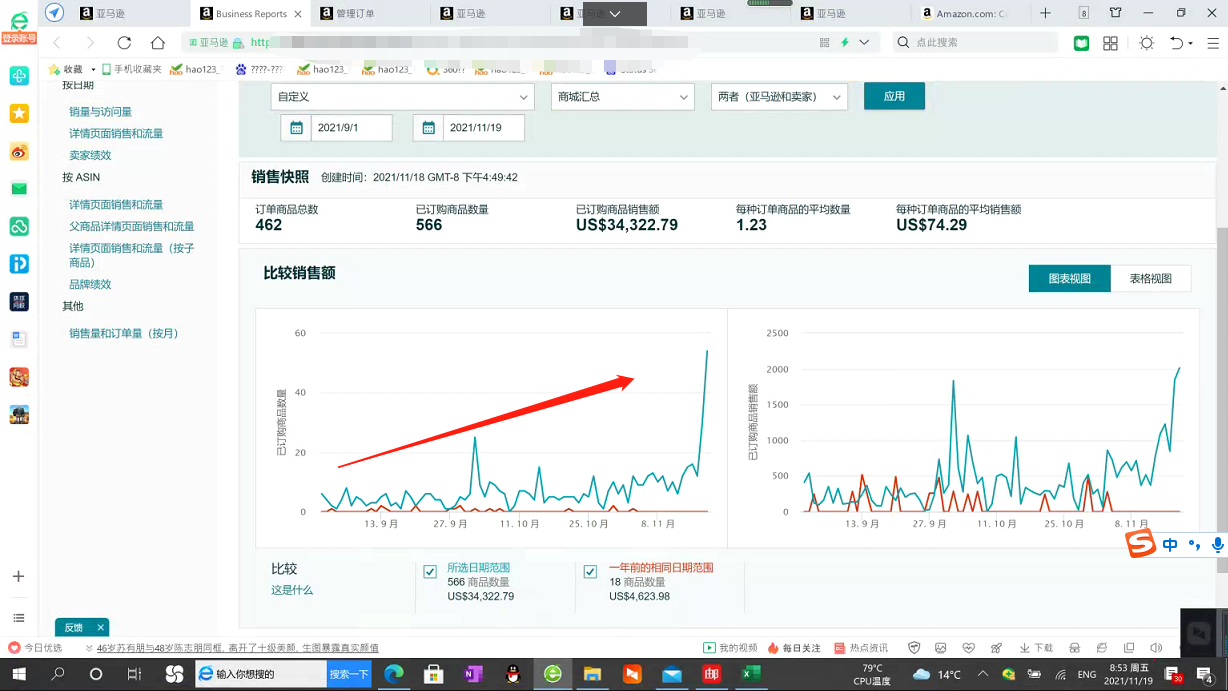Open the 商城汇总 dropdown
This screenshot has height=691, width=1228.
click(622, 97)
